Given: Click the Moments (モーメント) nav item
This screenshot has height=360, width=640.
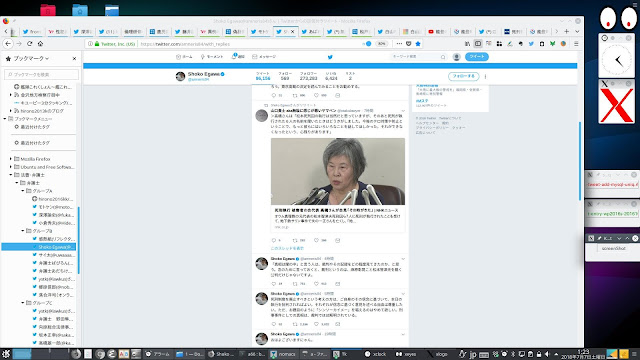Looking at the screenshot, I should (x=211, y=57).
